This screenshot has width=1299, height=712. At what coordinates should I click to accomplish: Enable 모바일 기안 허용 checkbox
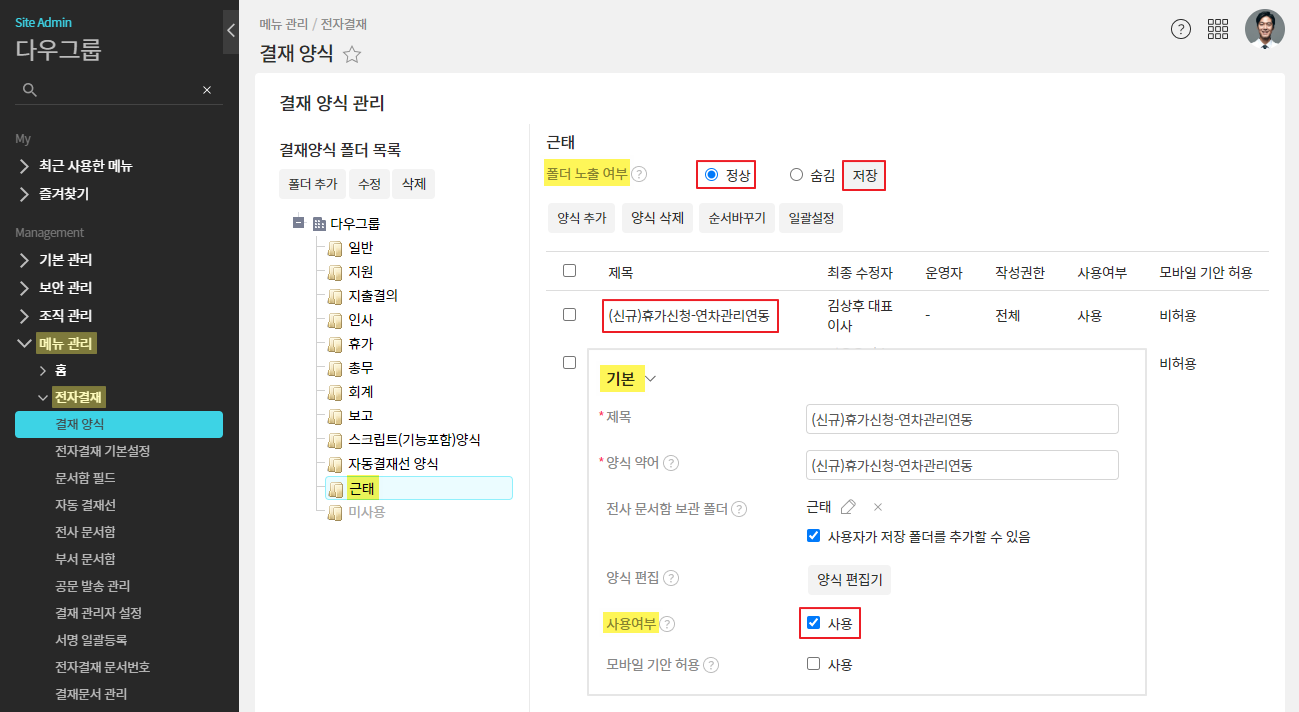(814, 664)
